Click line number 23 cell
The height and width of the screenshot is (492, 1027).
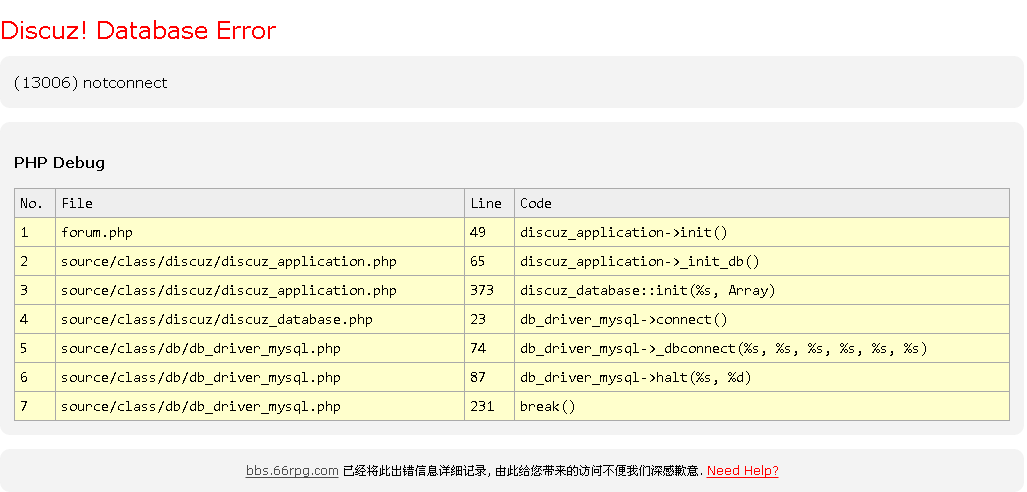pos(489,319)
